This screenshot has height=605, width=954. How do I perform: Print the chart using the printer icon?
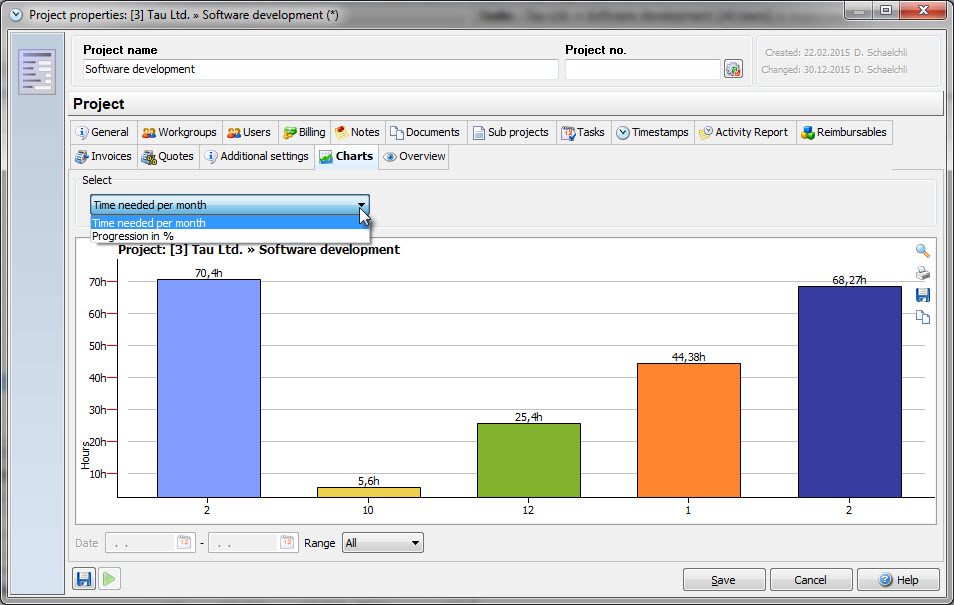coord(922,273)
